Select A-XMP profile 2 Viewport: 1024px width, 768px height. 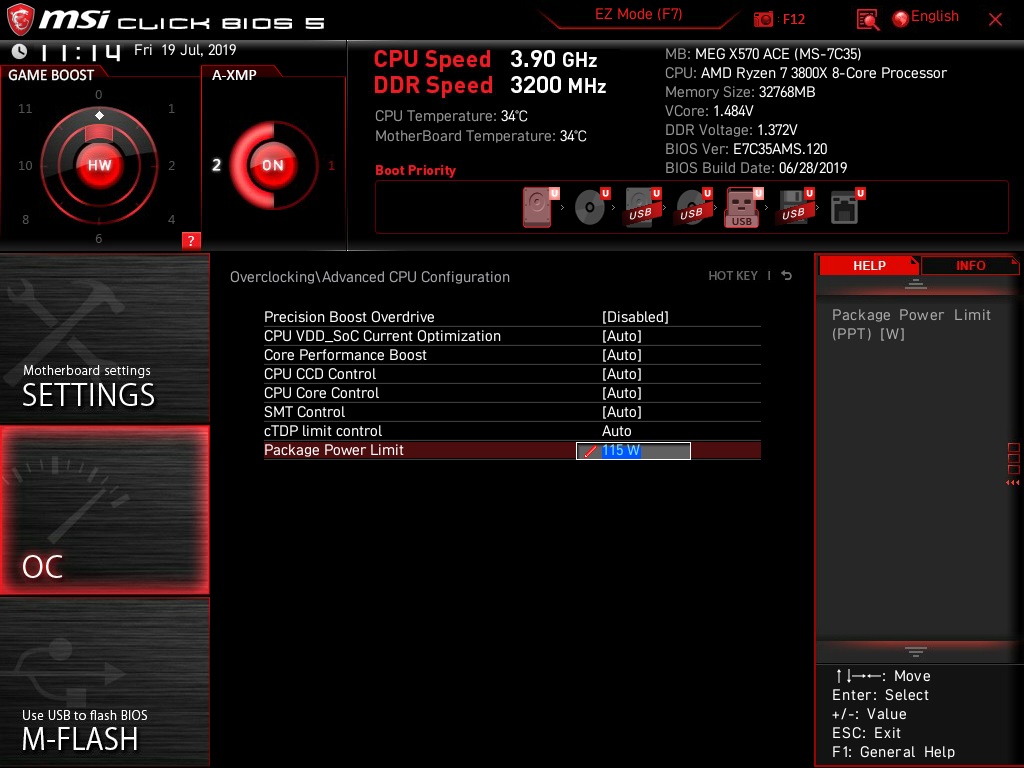point(216,165)
